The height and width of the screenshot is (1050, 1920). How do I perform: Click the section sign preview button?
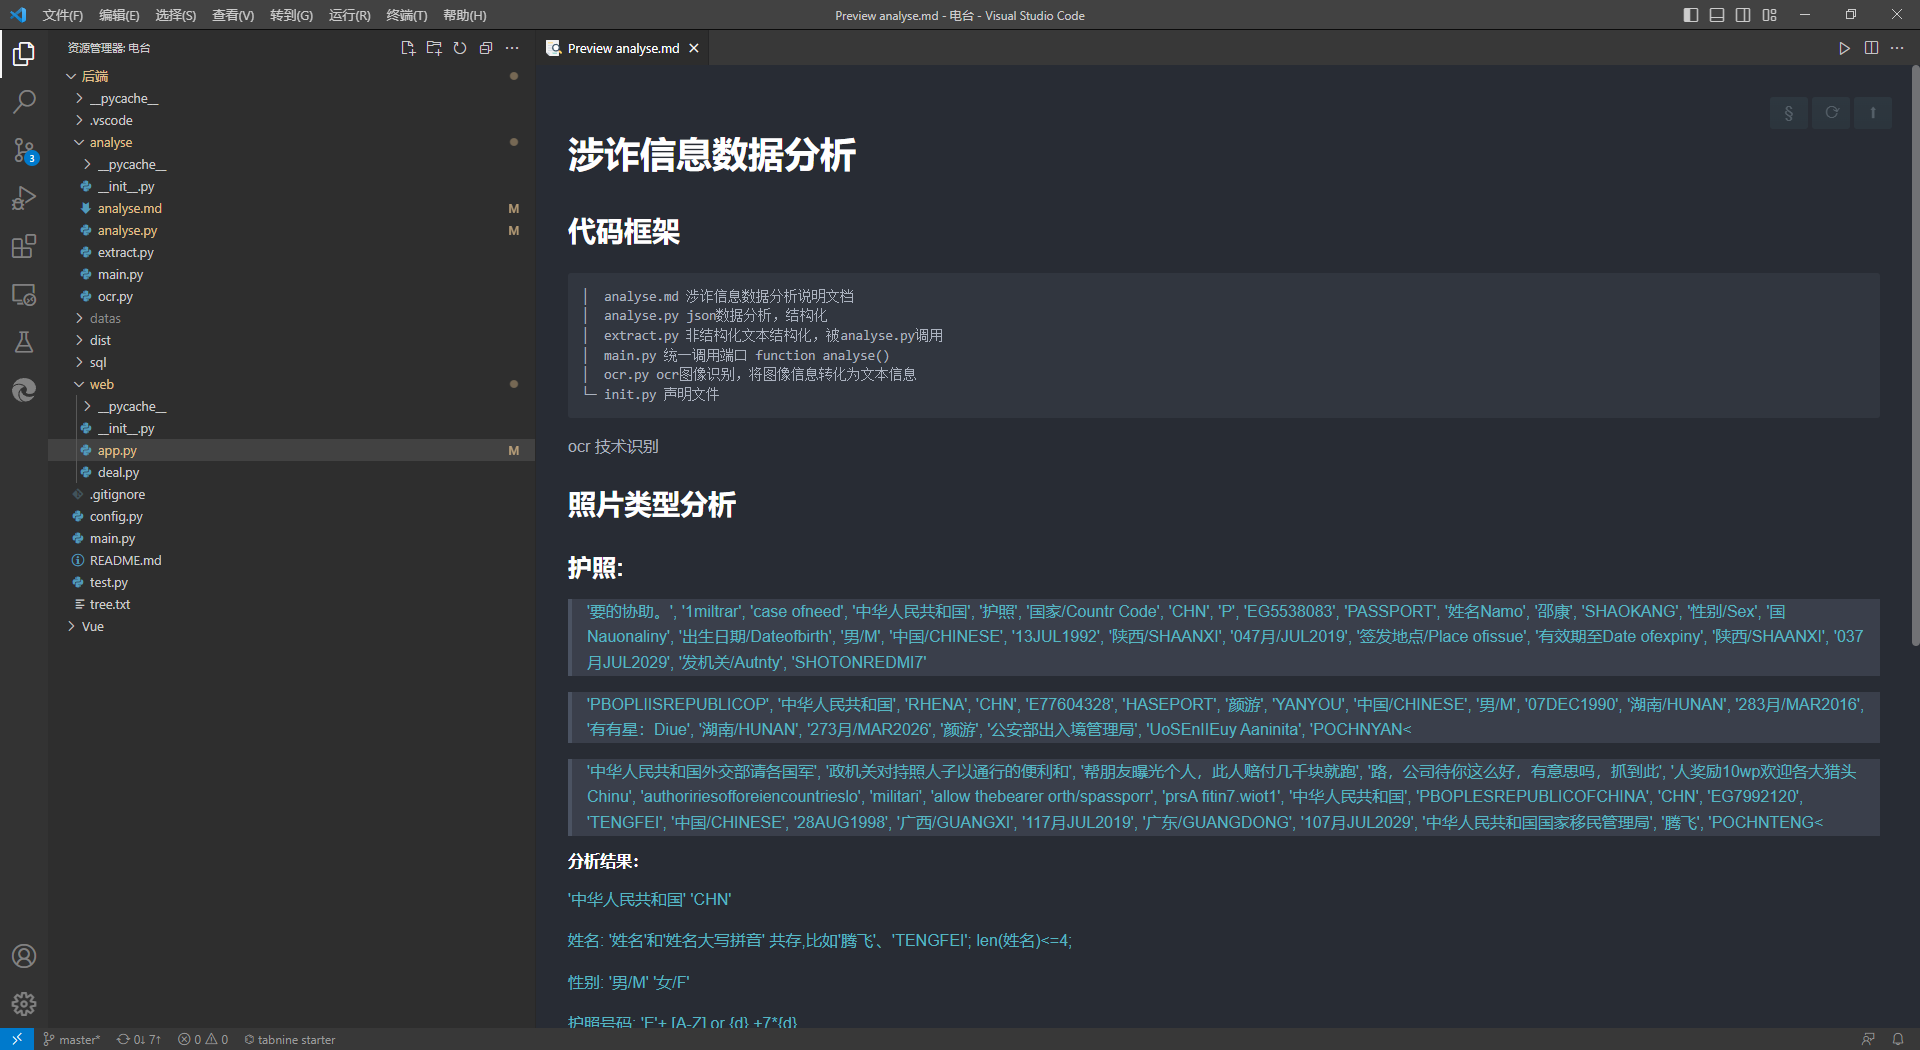pos(1789,113)
